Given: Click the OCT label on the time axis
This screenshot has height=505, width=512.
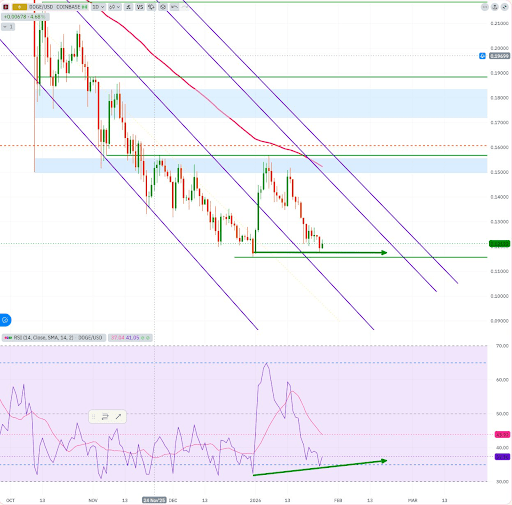Looking at the screenshot, I should [x=10, y=500].
